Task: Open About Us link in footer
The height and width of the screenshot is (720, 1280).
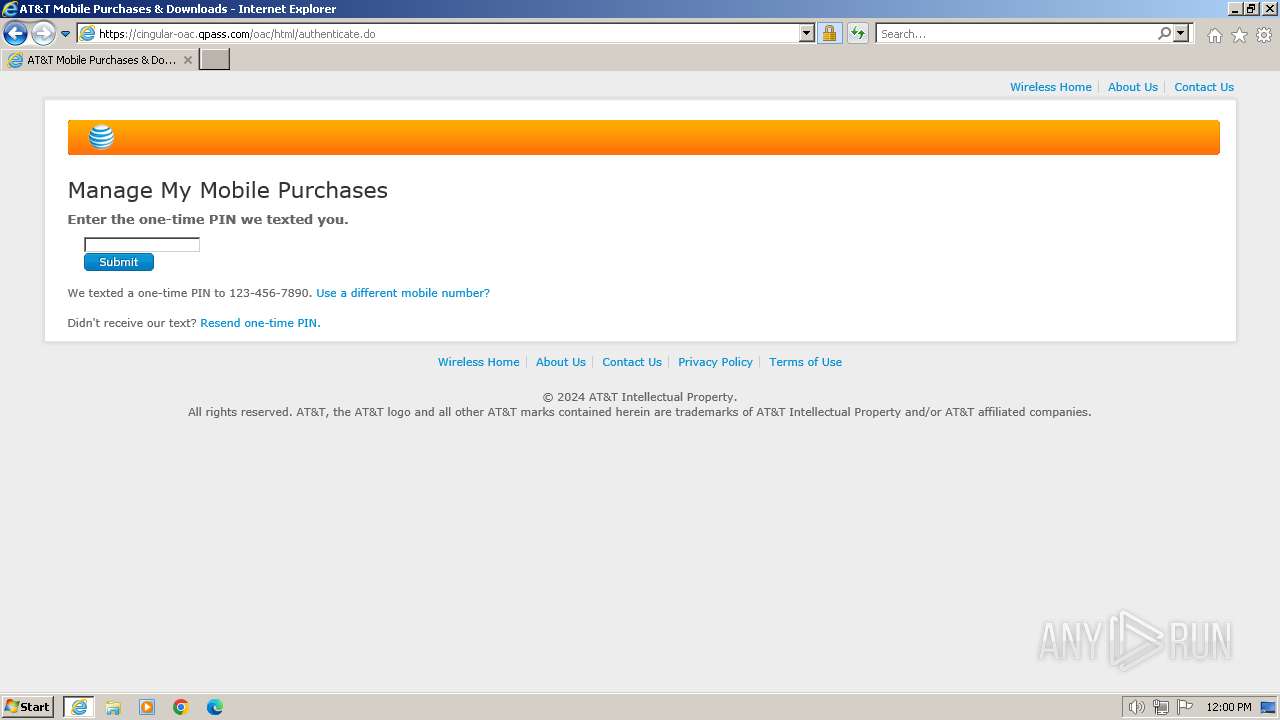Action: pyautogui.click(x=560, y=362)
